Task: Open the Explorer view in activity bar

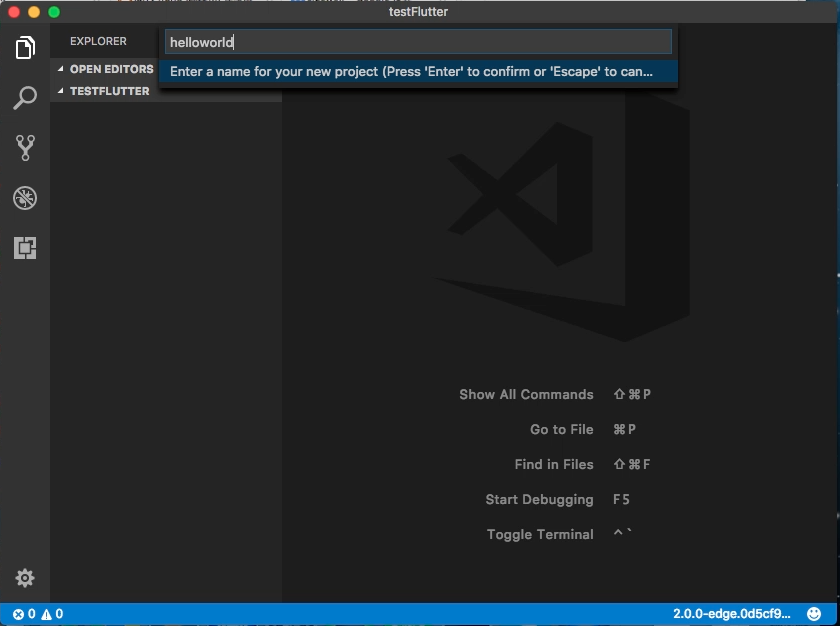Action: click(x=25, y=48)
